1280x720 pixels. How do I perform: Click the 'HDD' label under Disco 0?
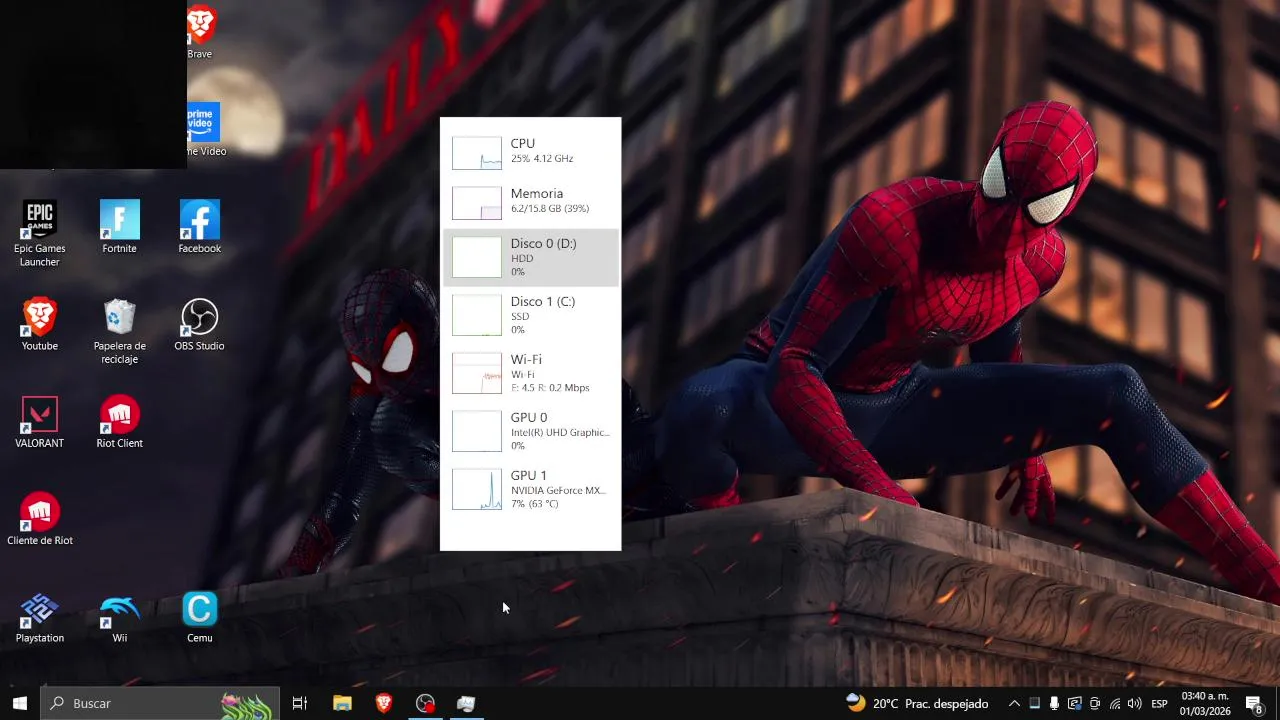(522, 259)
